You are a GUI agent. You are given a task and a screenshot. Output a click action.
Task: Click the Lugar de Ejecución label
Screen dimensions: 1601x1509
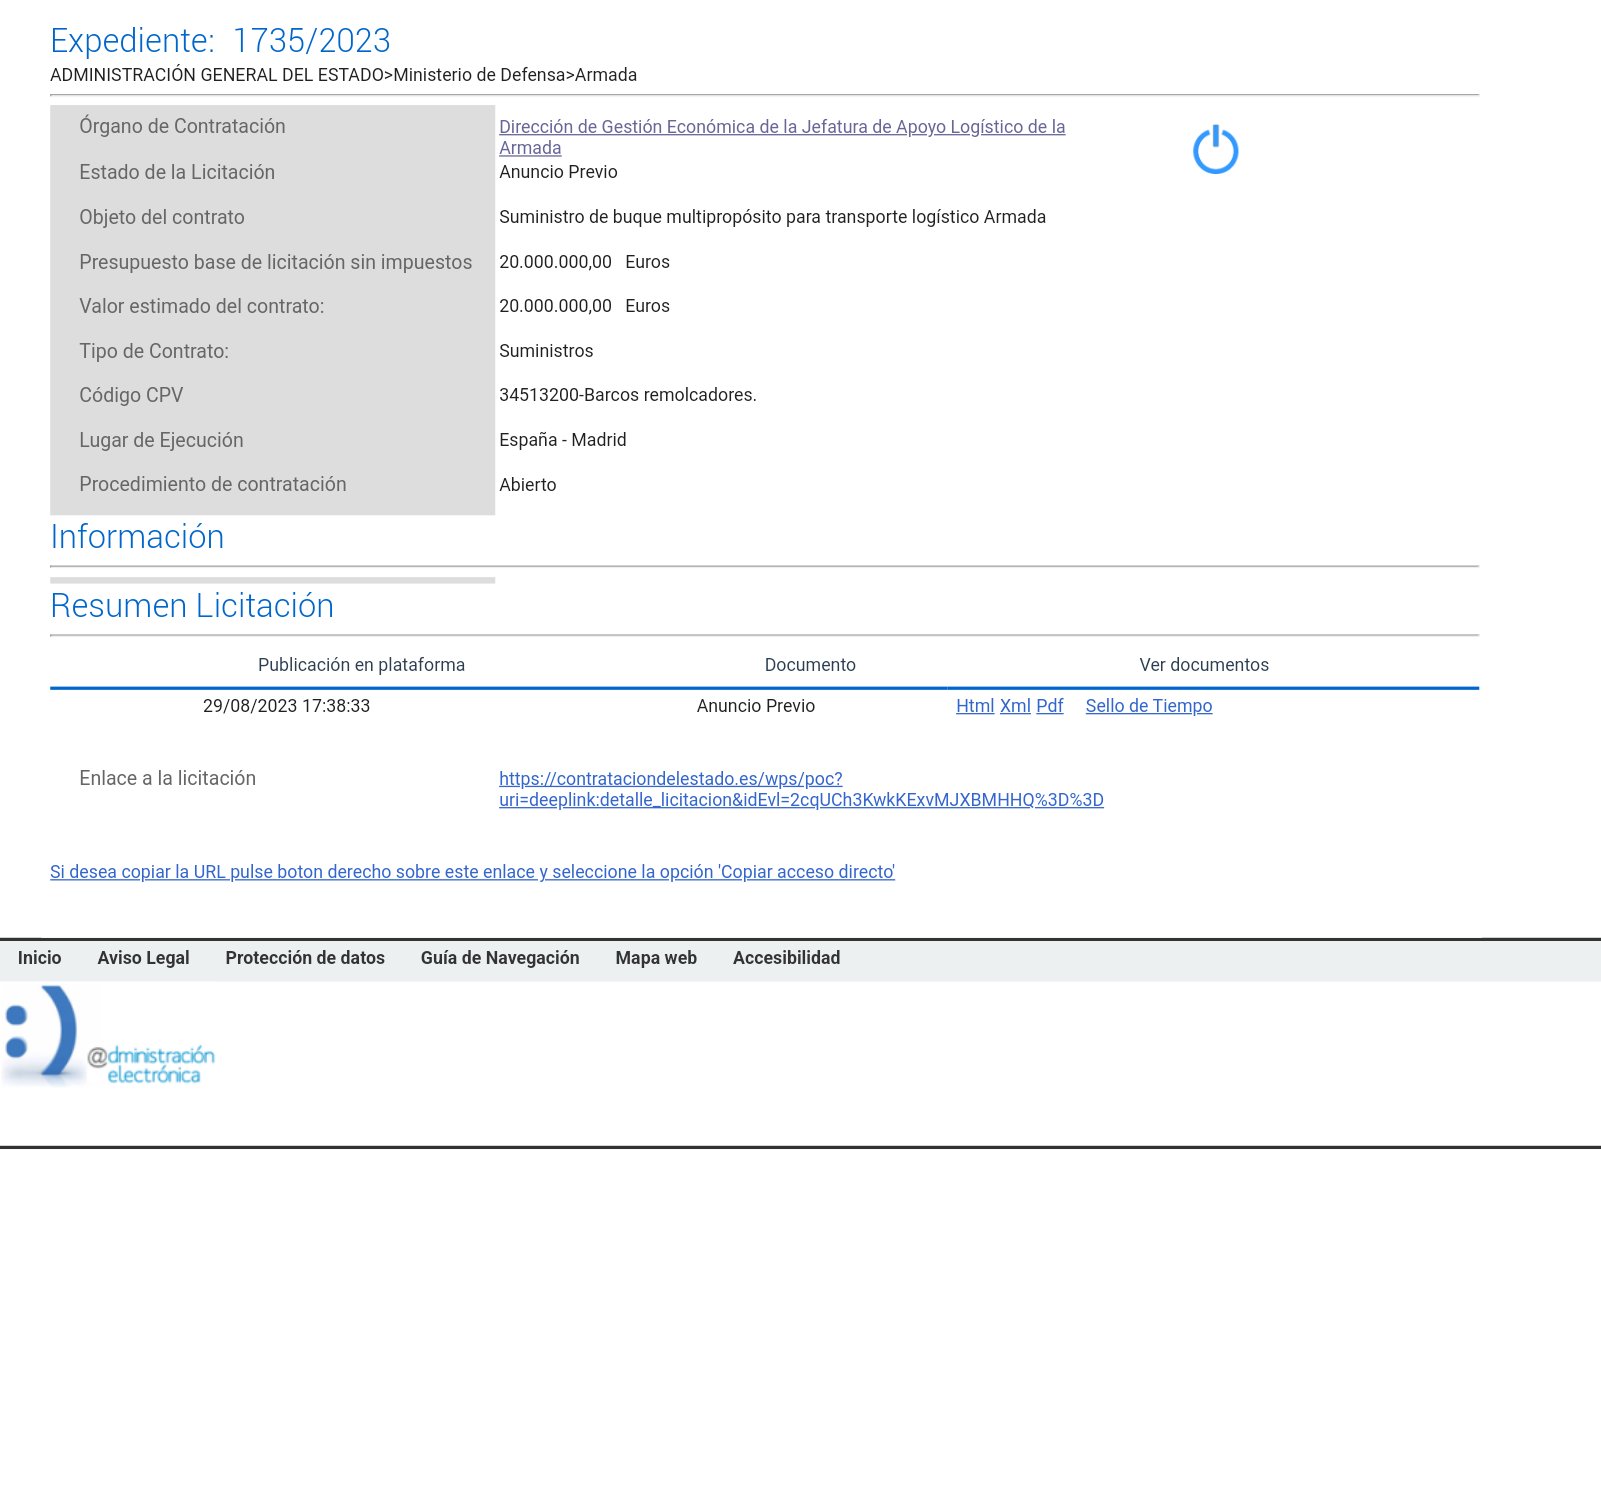[161, 440]
